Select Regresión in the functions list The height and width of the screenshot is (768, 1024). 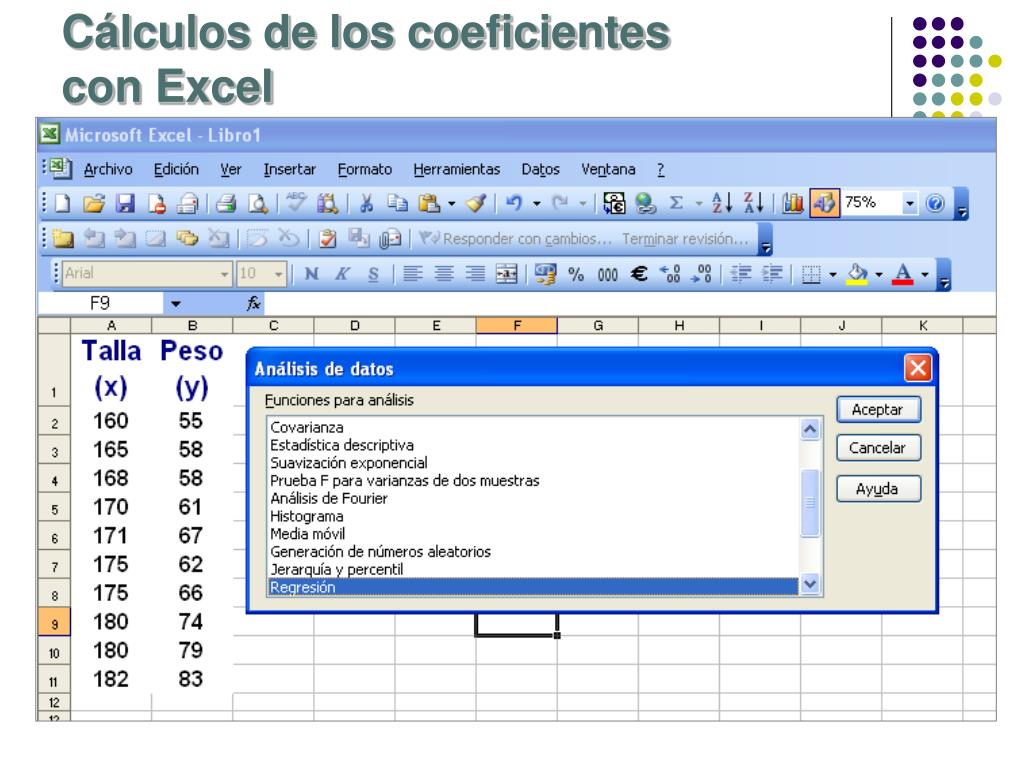pos(533,587)
